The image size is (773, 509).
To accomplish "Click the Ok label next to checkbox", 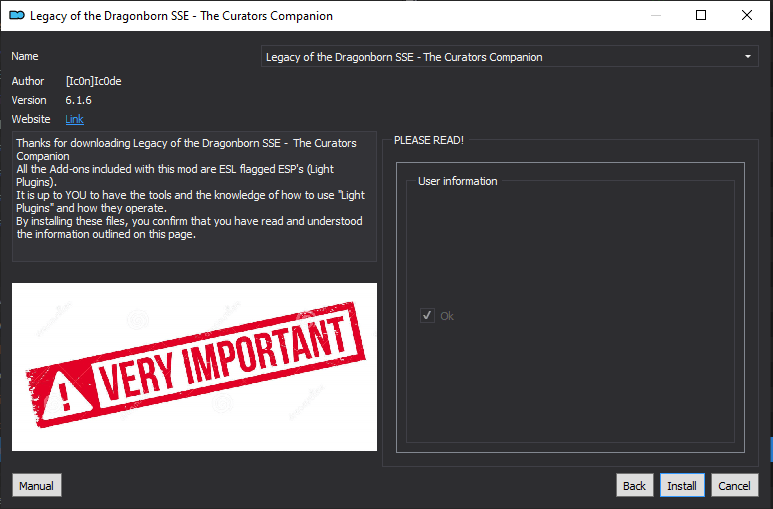I will (x=447, y=316).
